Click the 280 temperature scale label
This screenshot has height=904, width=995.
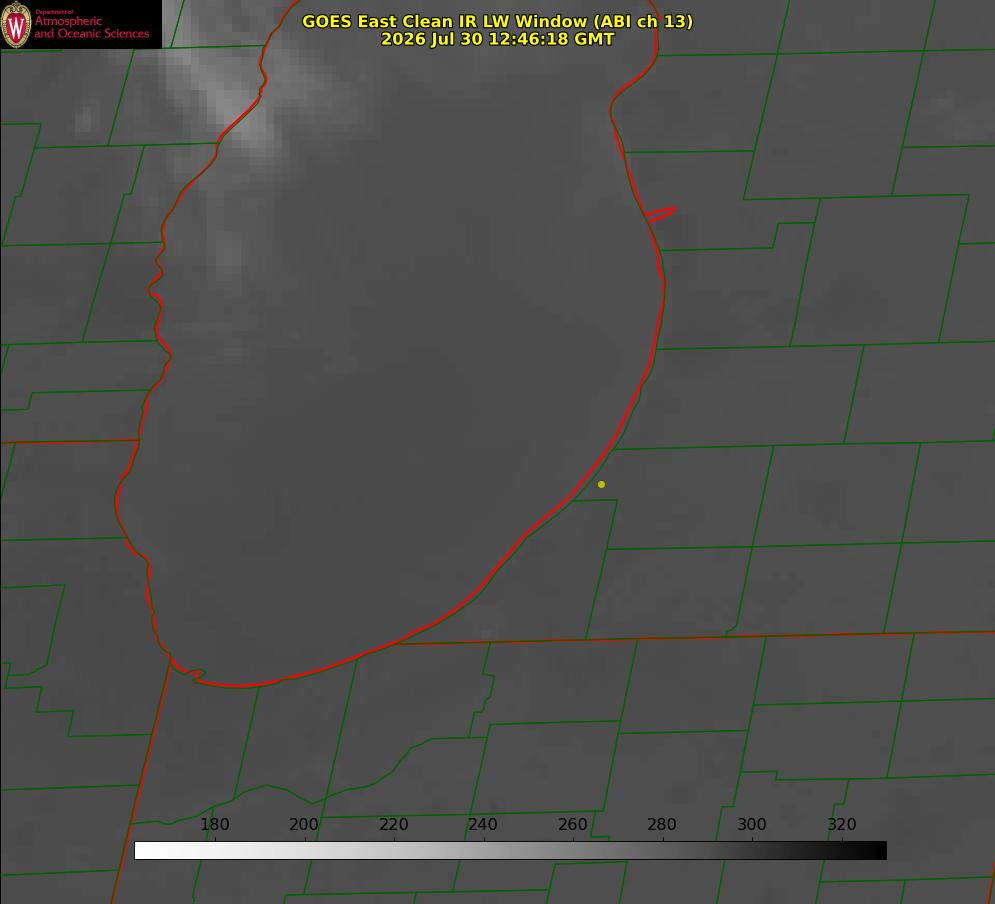pos(661,824)
